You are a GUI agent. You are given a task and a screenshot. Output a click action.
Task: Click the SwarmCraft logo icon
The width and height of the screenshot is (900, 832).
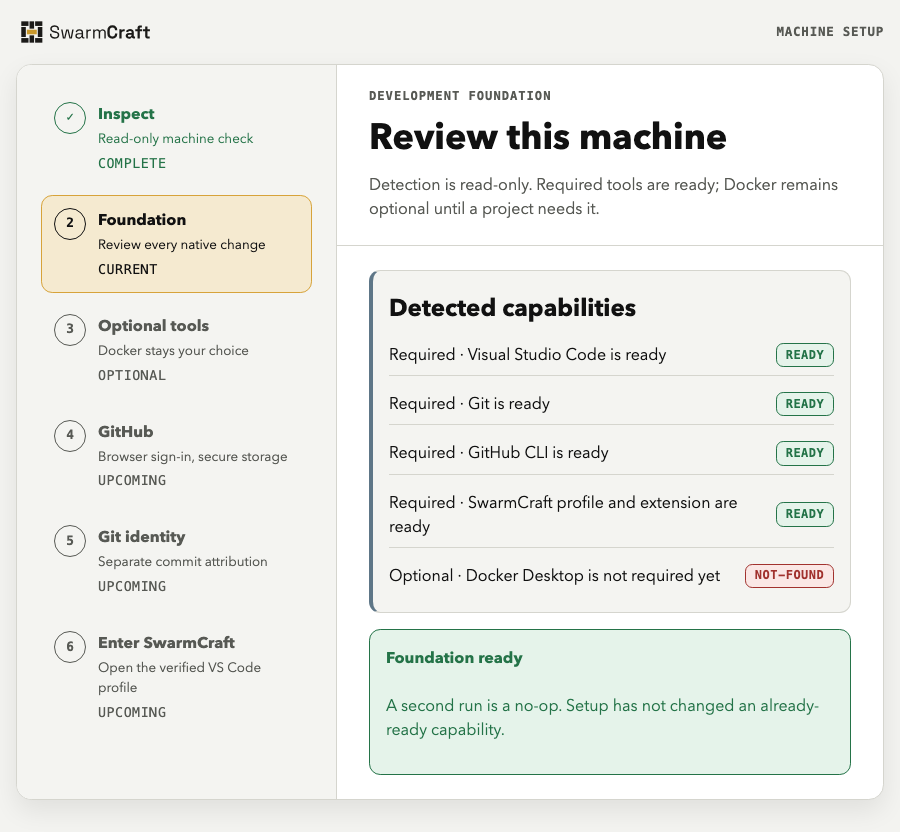pyautogui.click(x=32, y=32)
